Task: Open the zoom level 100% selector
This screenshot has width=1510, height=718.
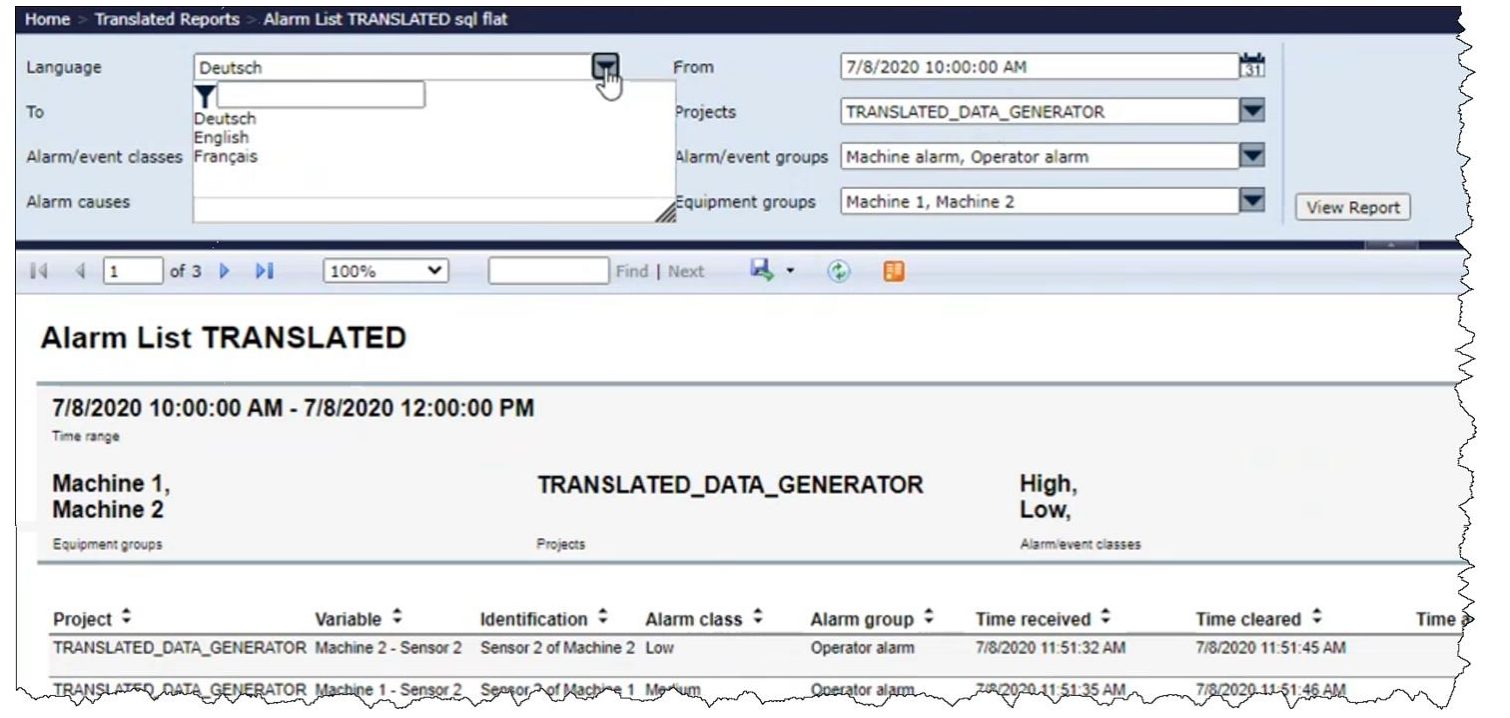Action: point(386,271)
